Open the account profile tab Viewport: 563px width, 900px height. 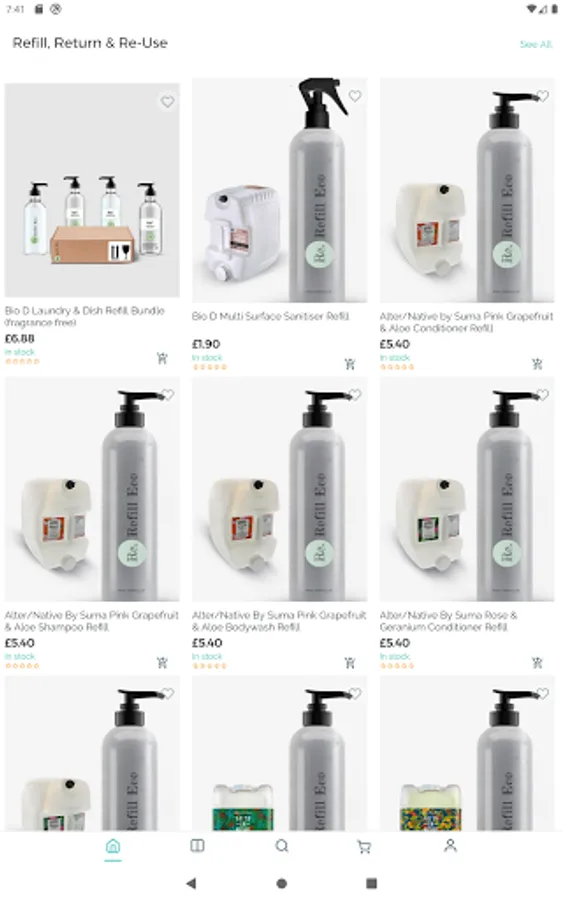pyautogui.click(x=451, y=845)
